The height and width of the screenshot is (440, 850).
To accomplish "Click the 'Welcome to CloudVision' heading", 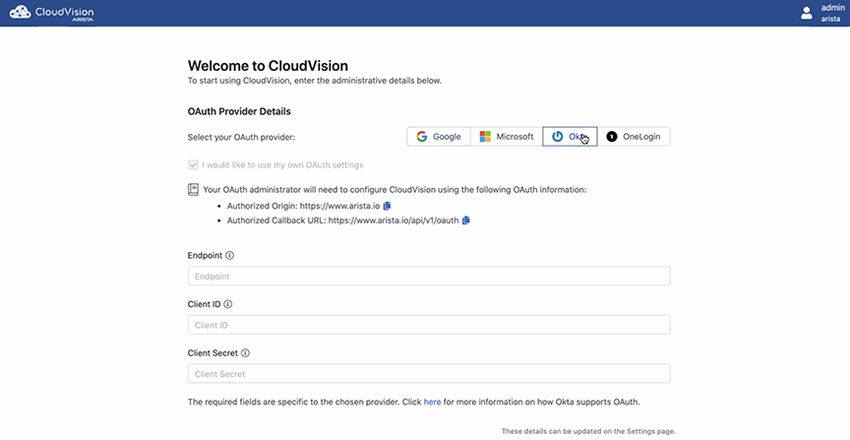I will pos(268,66).
